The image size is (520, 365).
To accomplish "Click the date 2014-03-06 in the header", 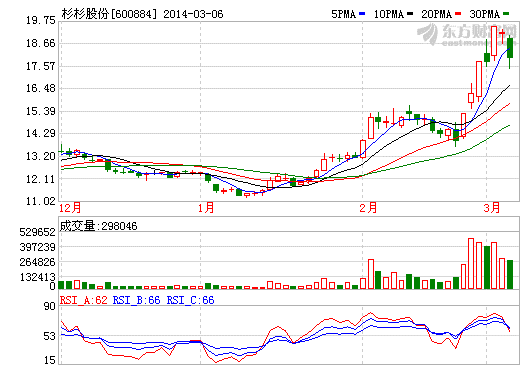I will (x=193, y=14).
